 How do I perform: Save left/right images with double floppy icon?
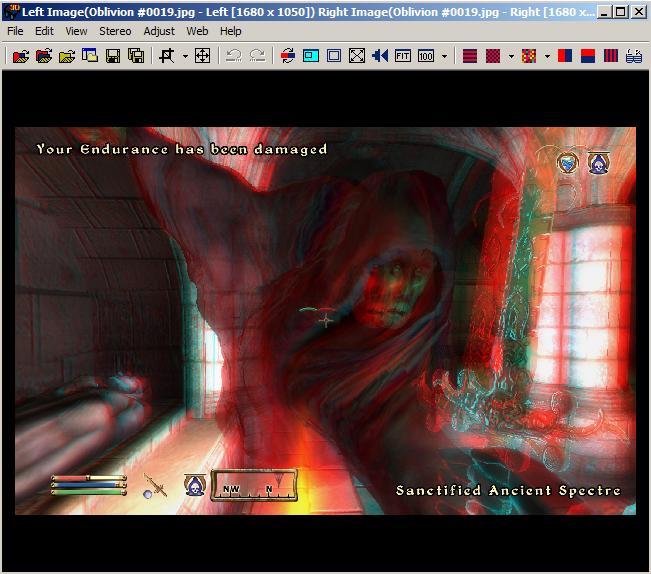(x=136, y=56)
